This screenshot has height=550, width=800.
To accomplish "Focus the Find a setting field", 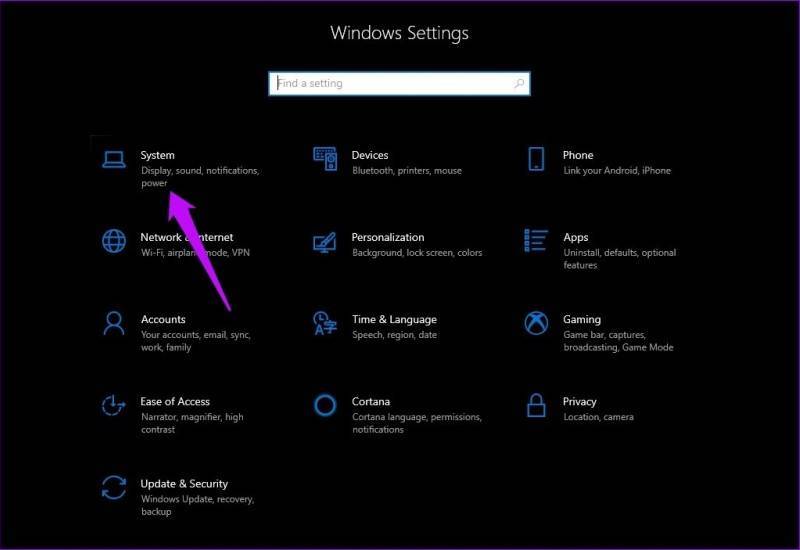I will click(x=399, y=84).
